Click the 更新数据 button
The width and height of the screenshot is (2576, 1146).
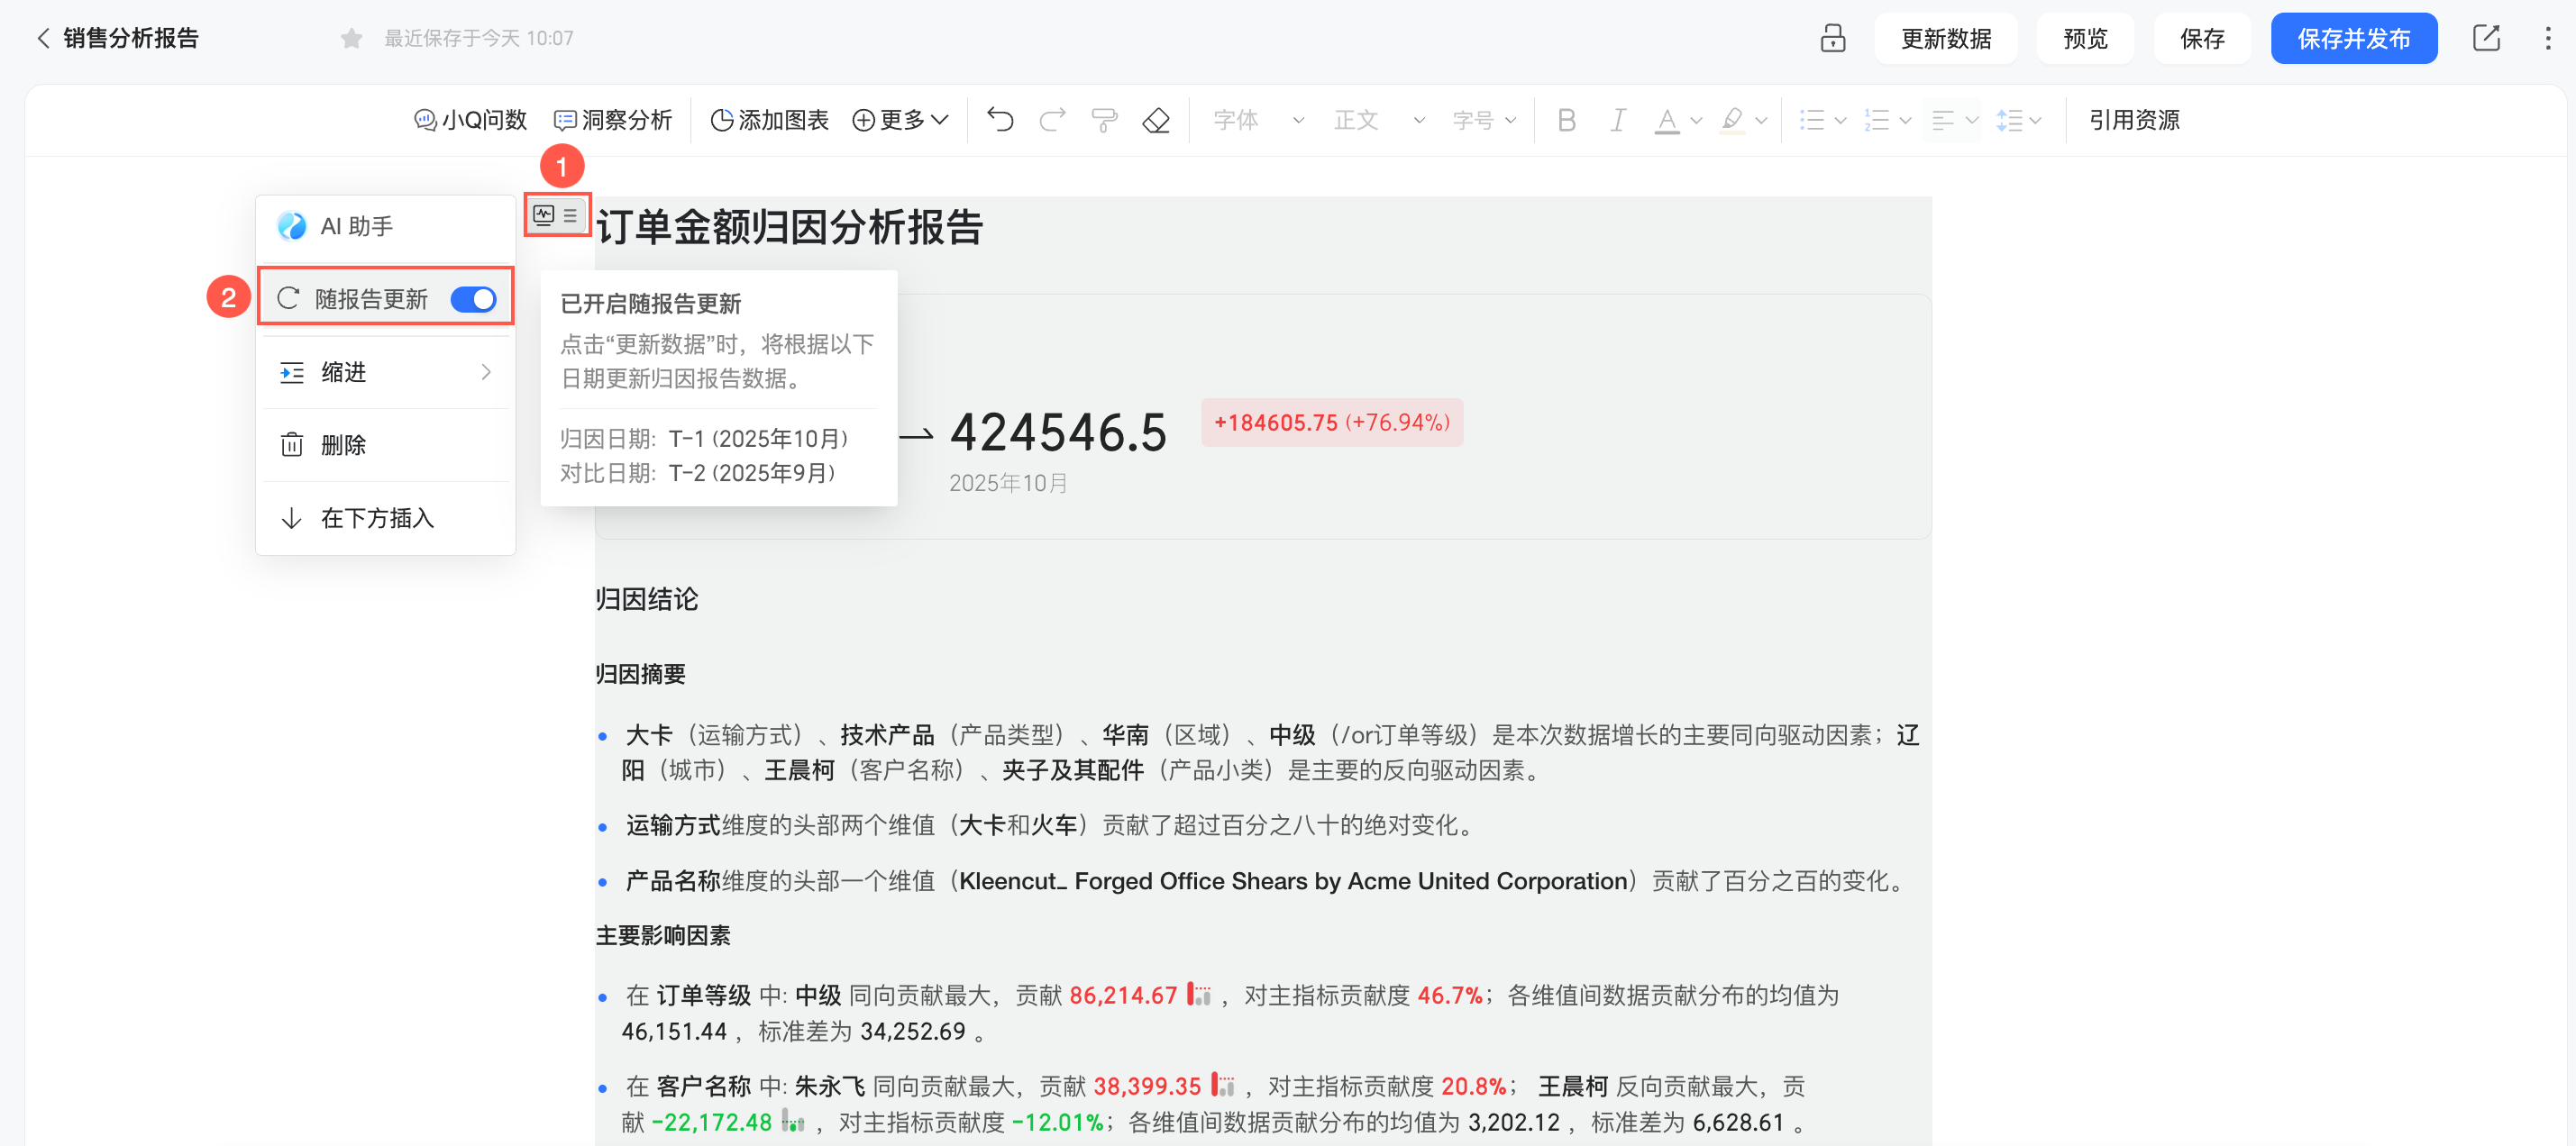pyautogui.click(x=1945, y=38)
